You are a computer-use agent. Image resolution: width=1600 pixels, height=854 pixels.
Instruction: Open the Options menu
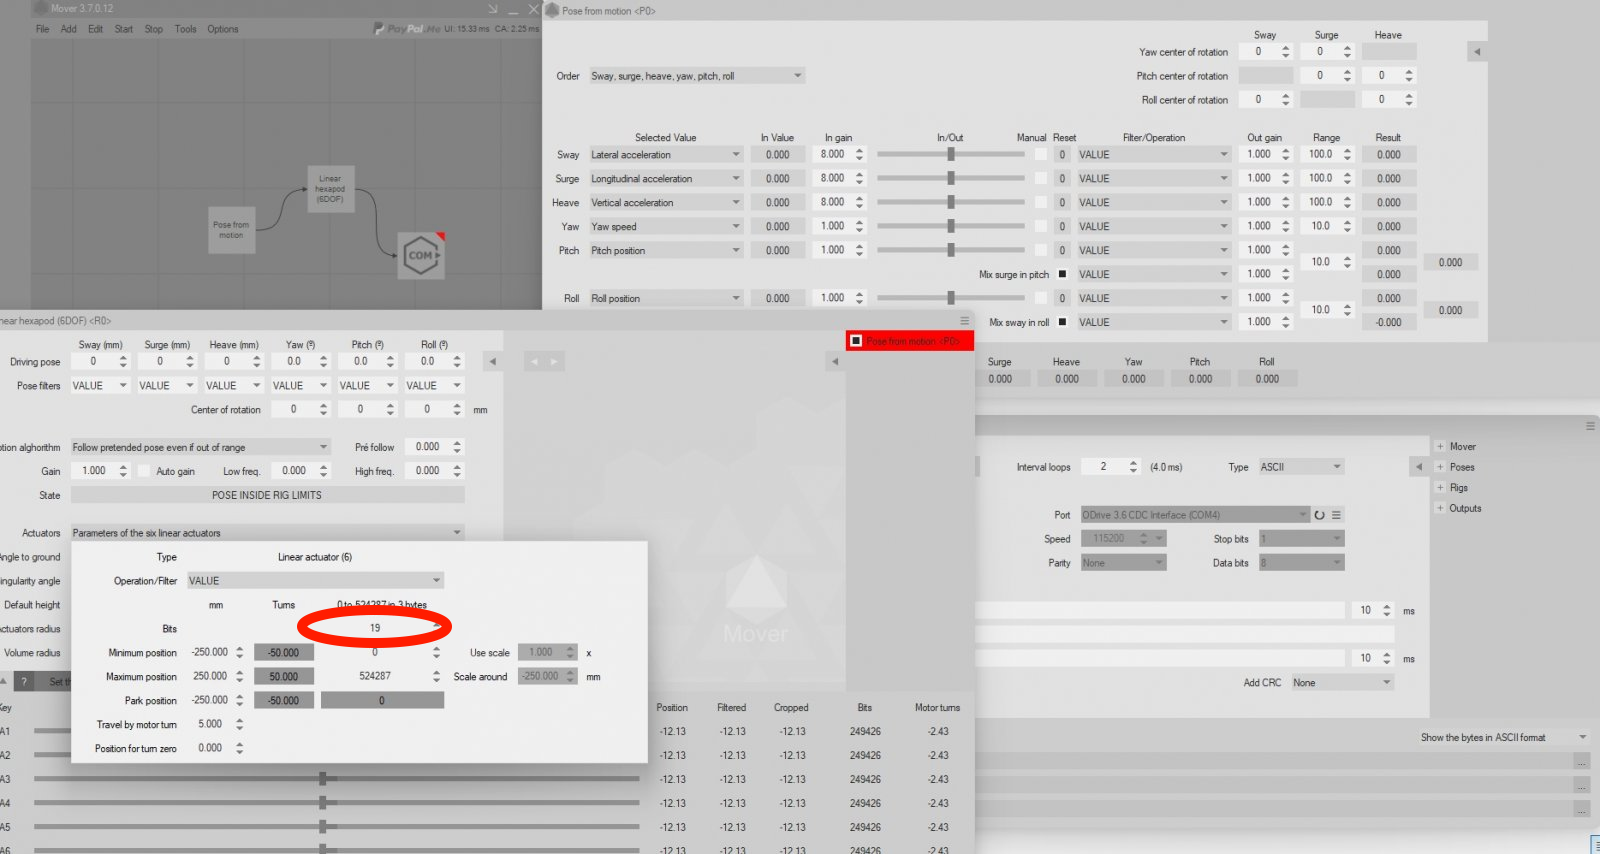pos(223,29)
